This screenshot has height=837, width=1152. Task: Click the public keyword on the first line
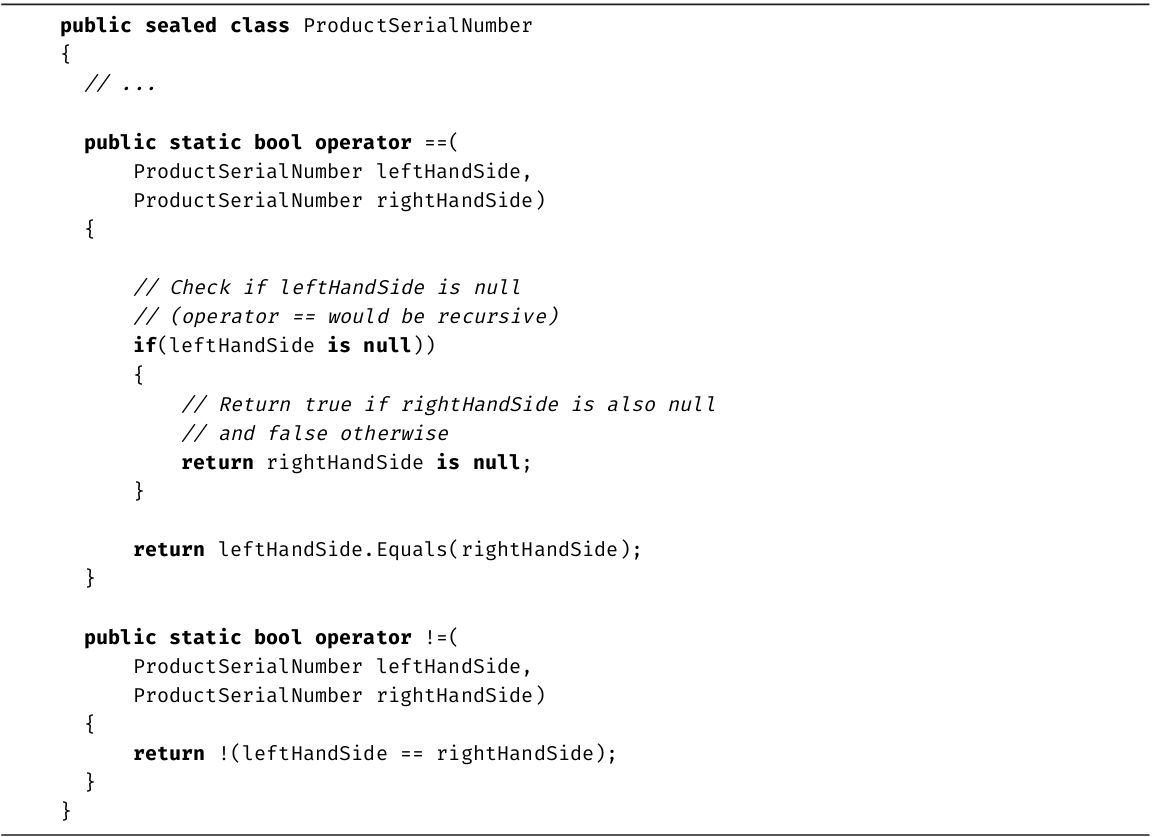click(x=96, y=26)
